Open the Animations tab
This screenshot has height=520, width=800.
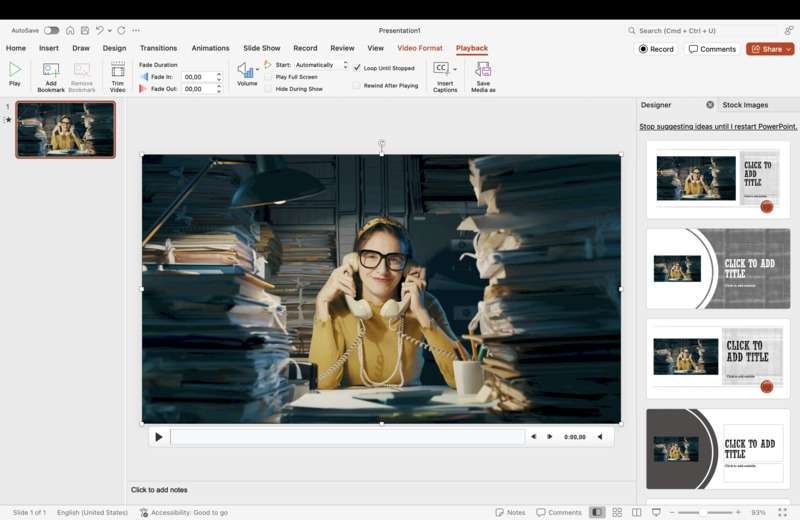[210, 48]
